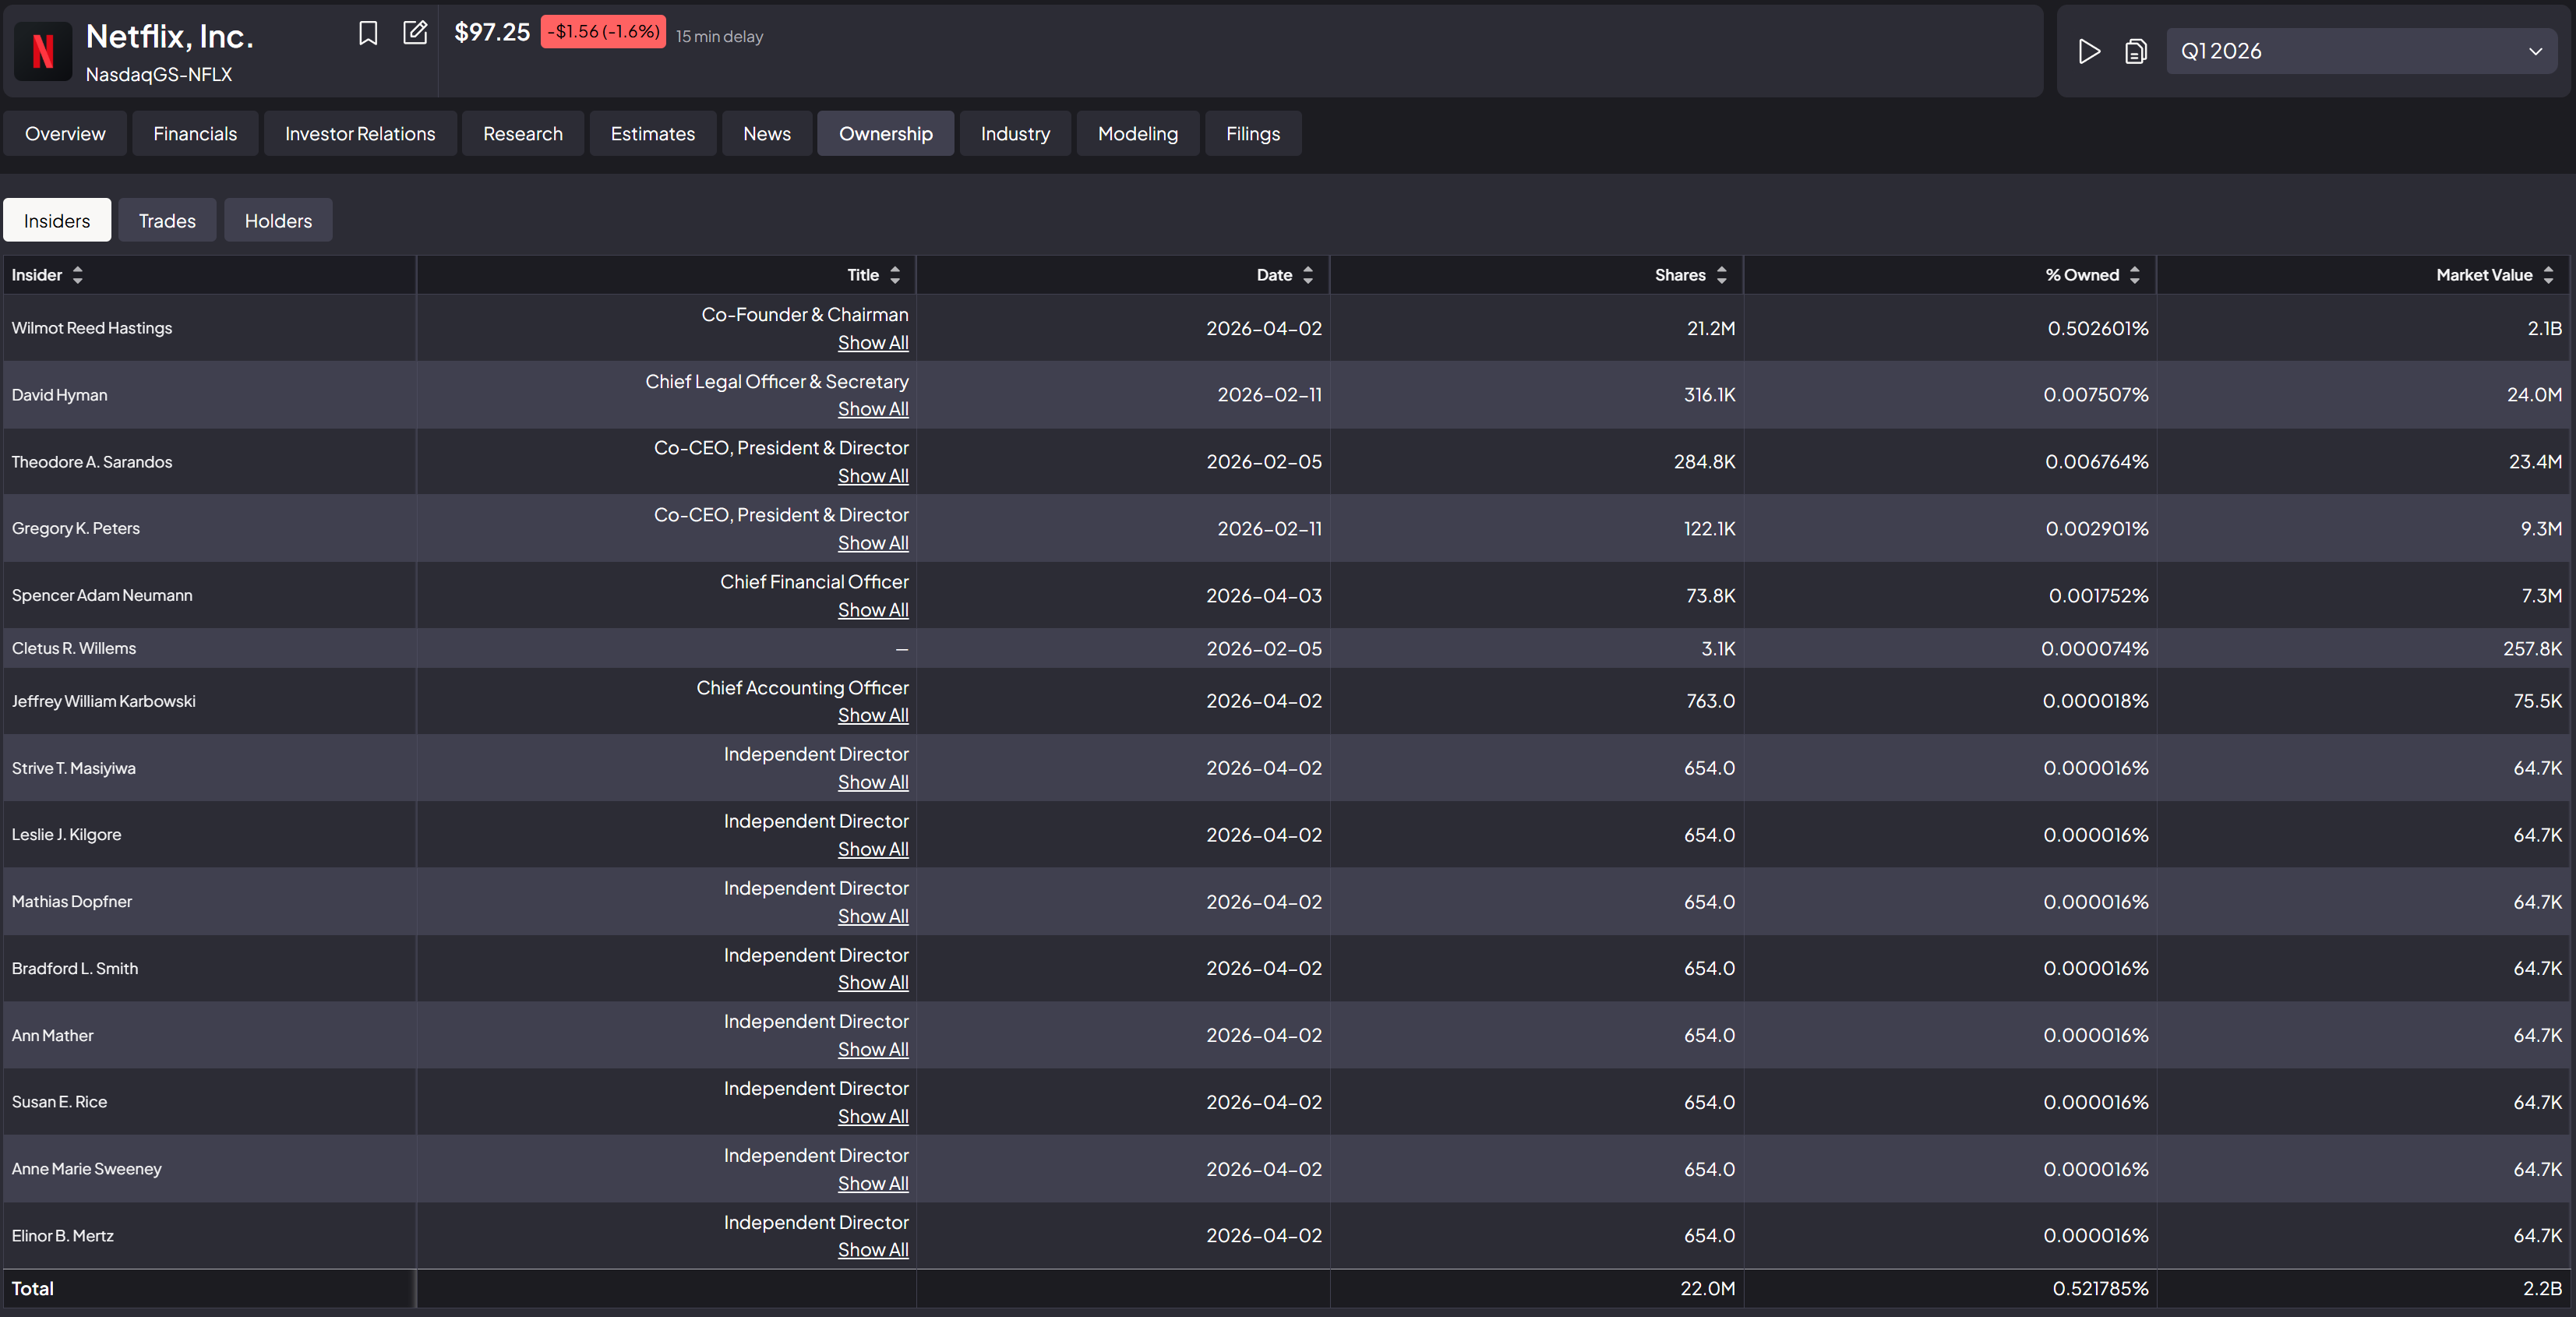Image resolution: width=2576 pixels, height=1317 pixels.
Task: Click Show All under Chief Financial Officer
Action: (x=872, y=610)
